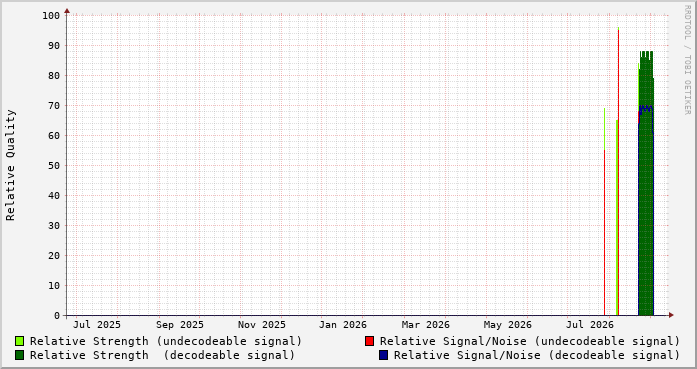The width and height of the screenshot is (697, 369).
Task: Click the Relative Strength (undecodeable signal) label
Action: pyautogui.click(x=166, y=341)
